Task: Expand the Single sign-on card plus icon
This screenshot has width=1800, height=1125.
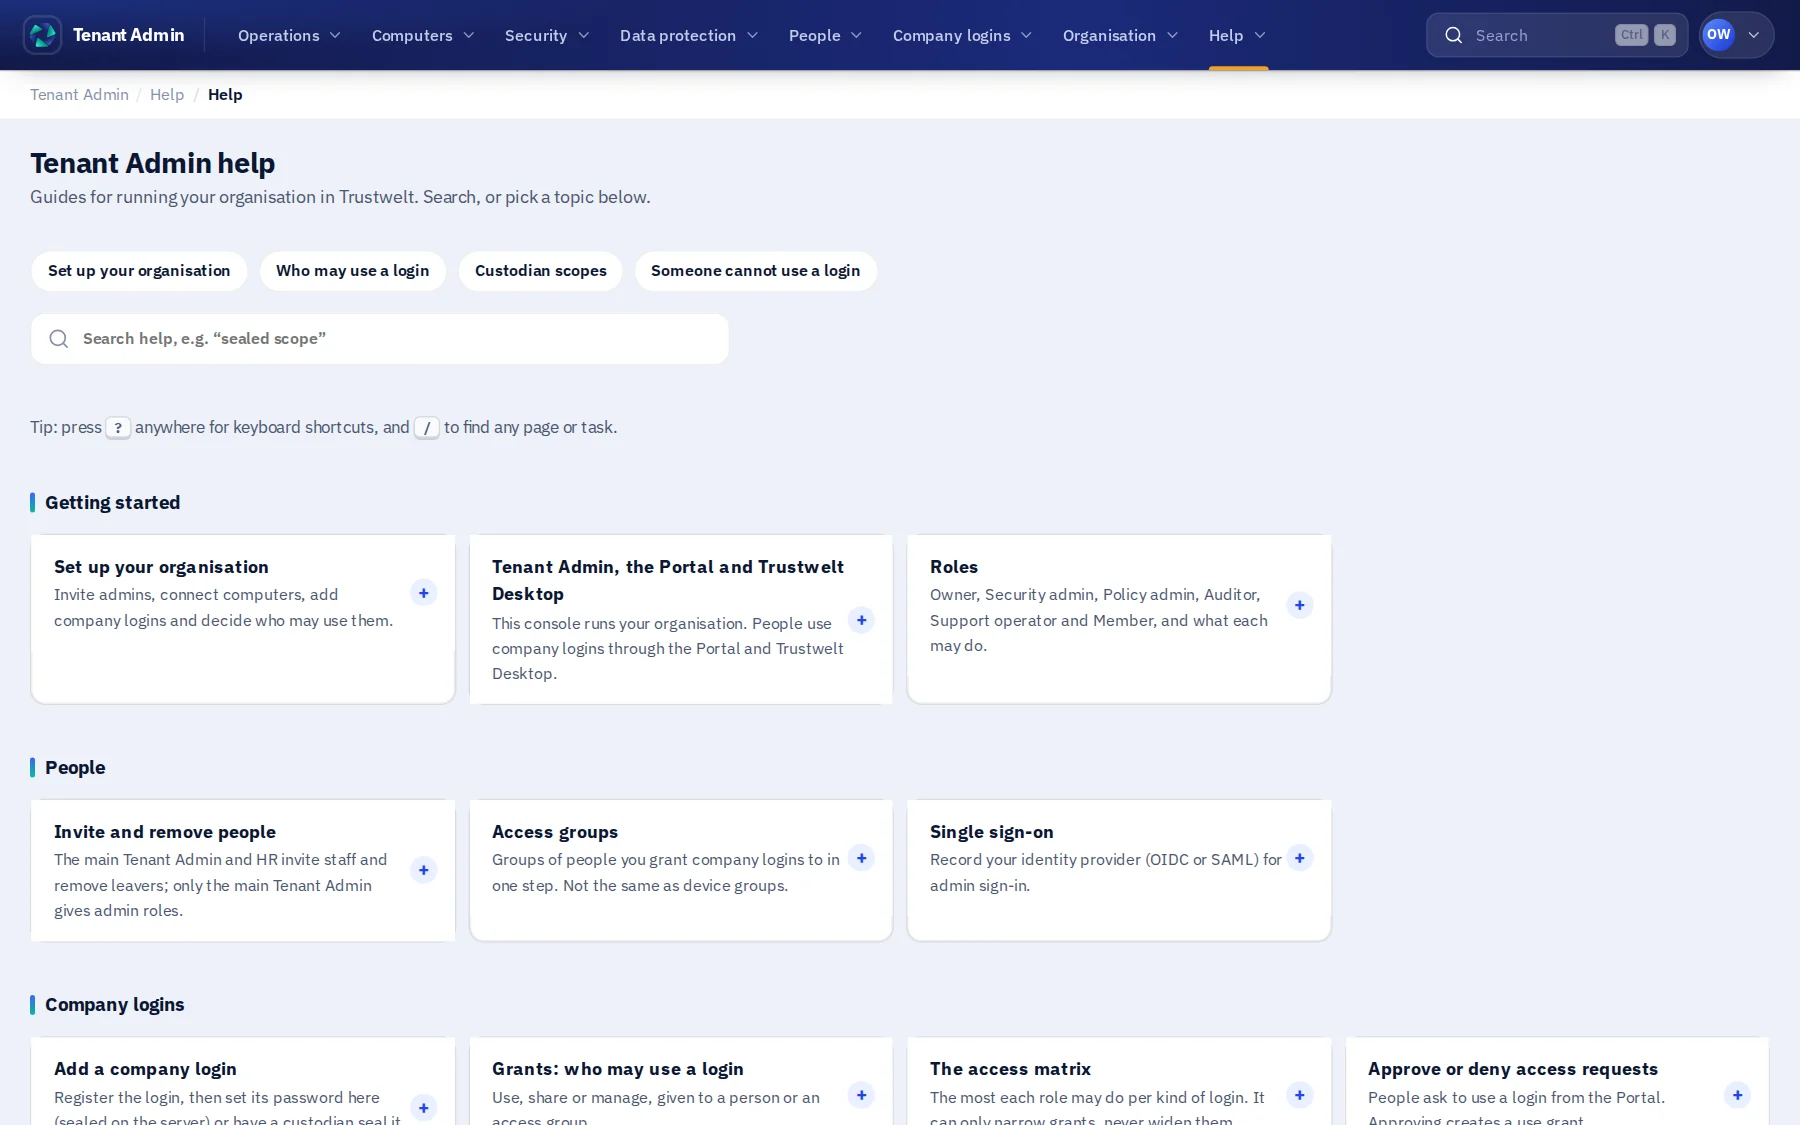Action: tap(1299, 858)
